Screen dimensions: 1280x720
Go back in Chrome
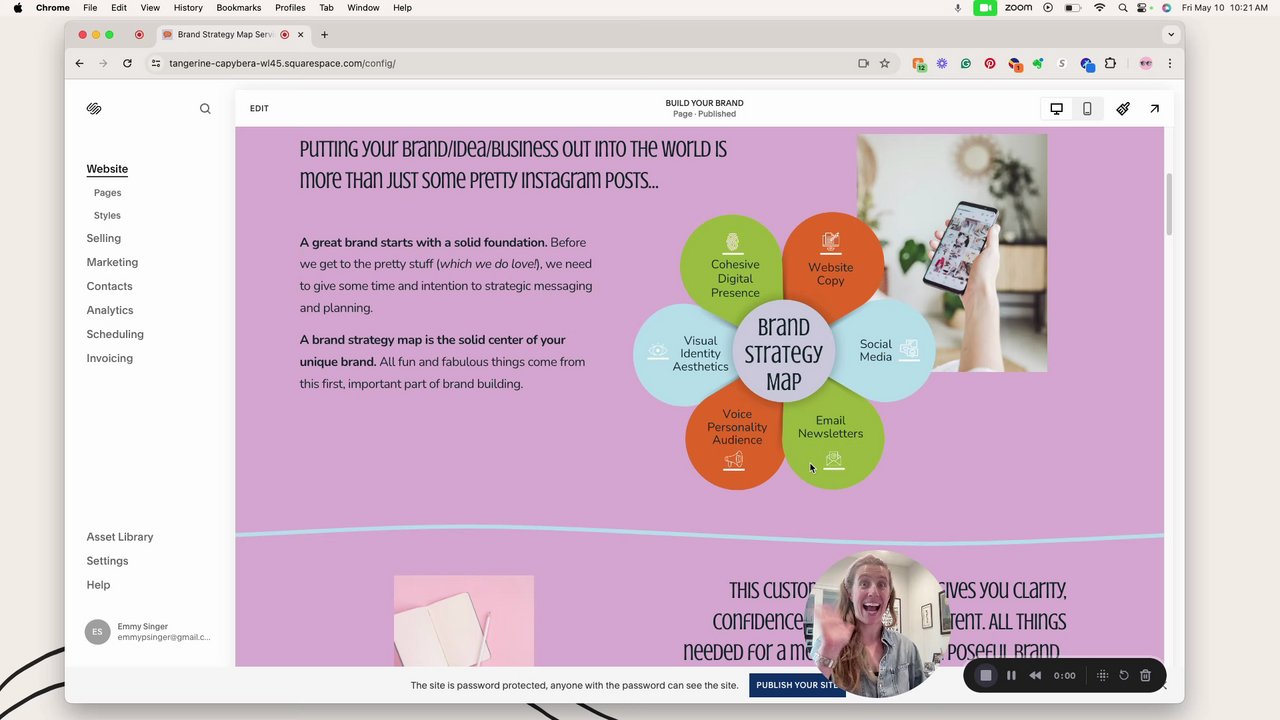[x=80, y=63]
